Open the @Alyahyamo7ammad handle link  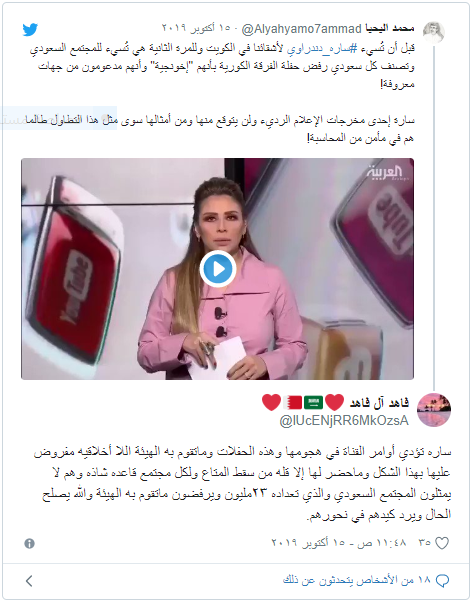[x=302, y=29]
